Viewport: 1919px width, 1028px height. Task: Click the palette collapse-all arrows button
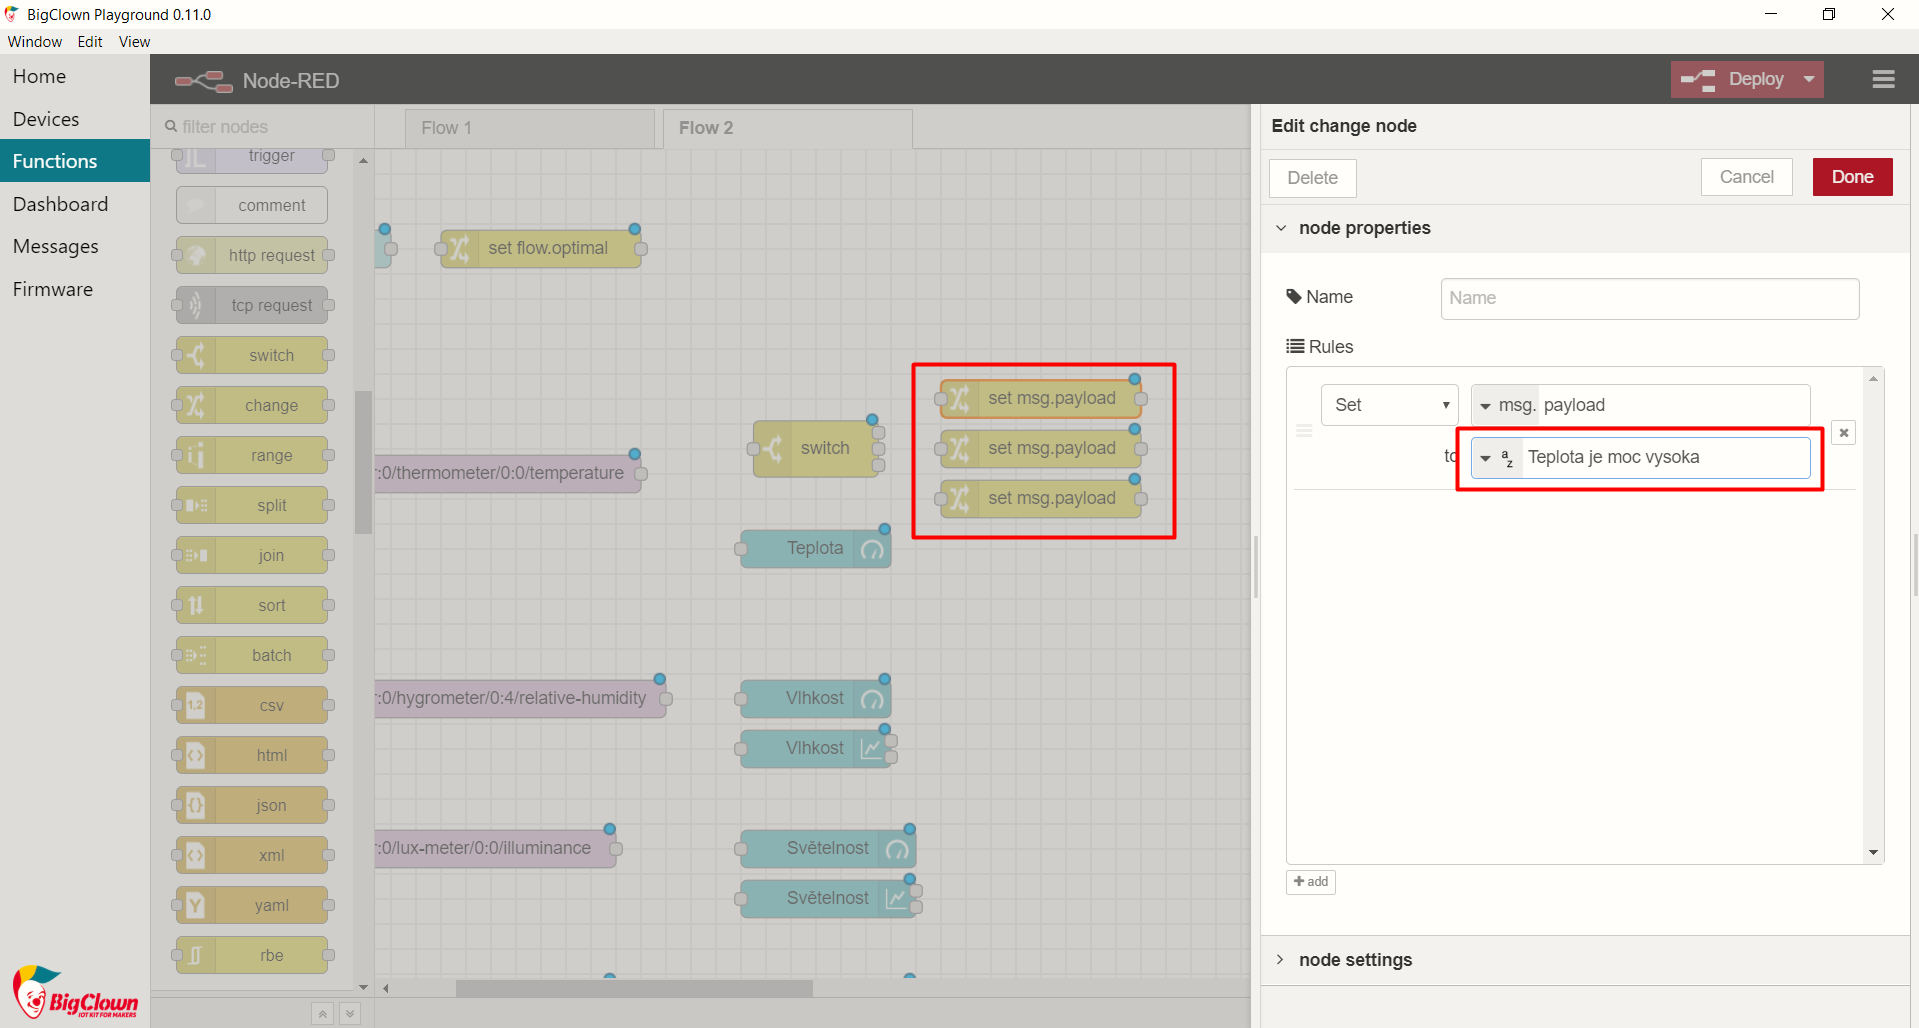[322, 1014]
